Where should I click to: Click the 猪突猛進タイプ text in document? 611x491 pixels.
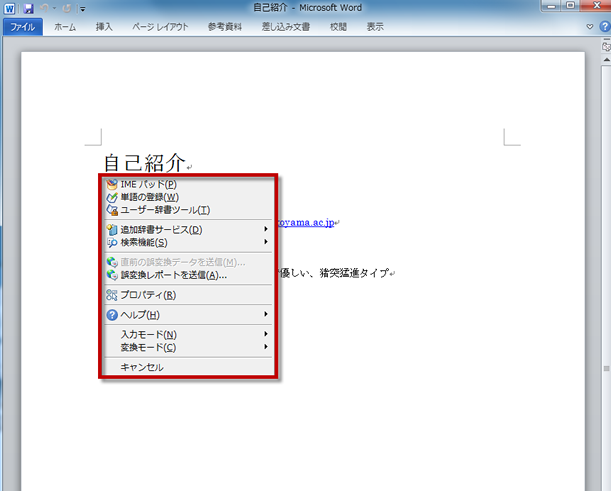[x=354, y=273]
